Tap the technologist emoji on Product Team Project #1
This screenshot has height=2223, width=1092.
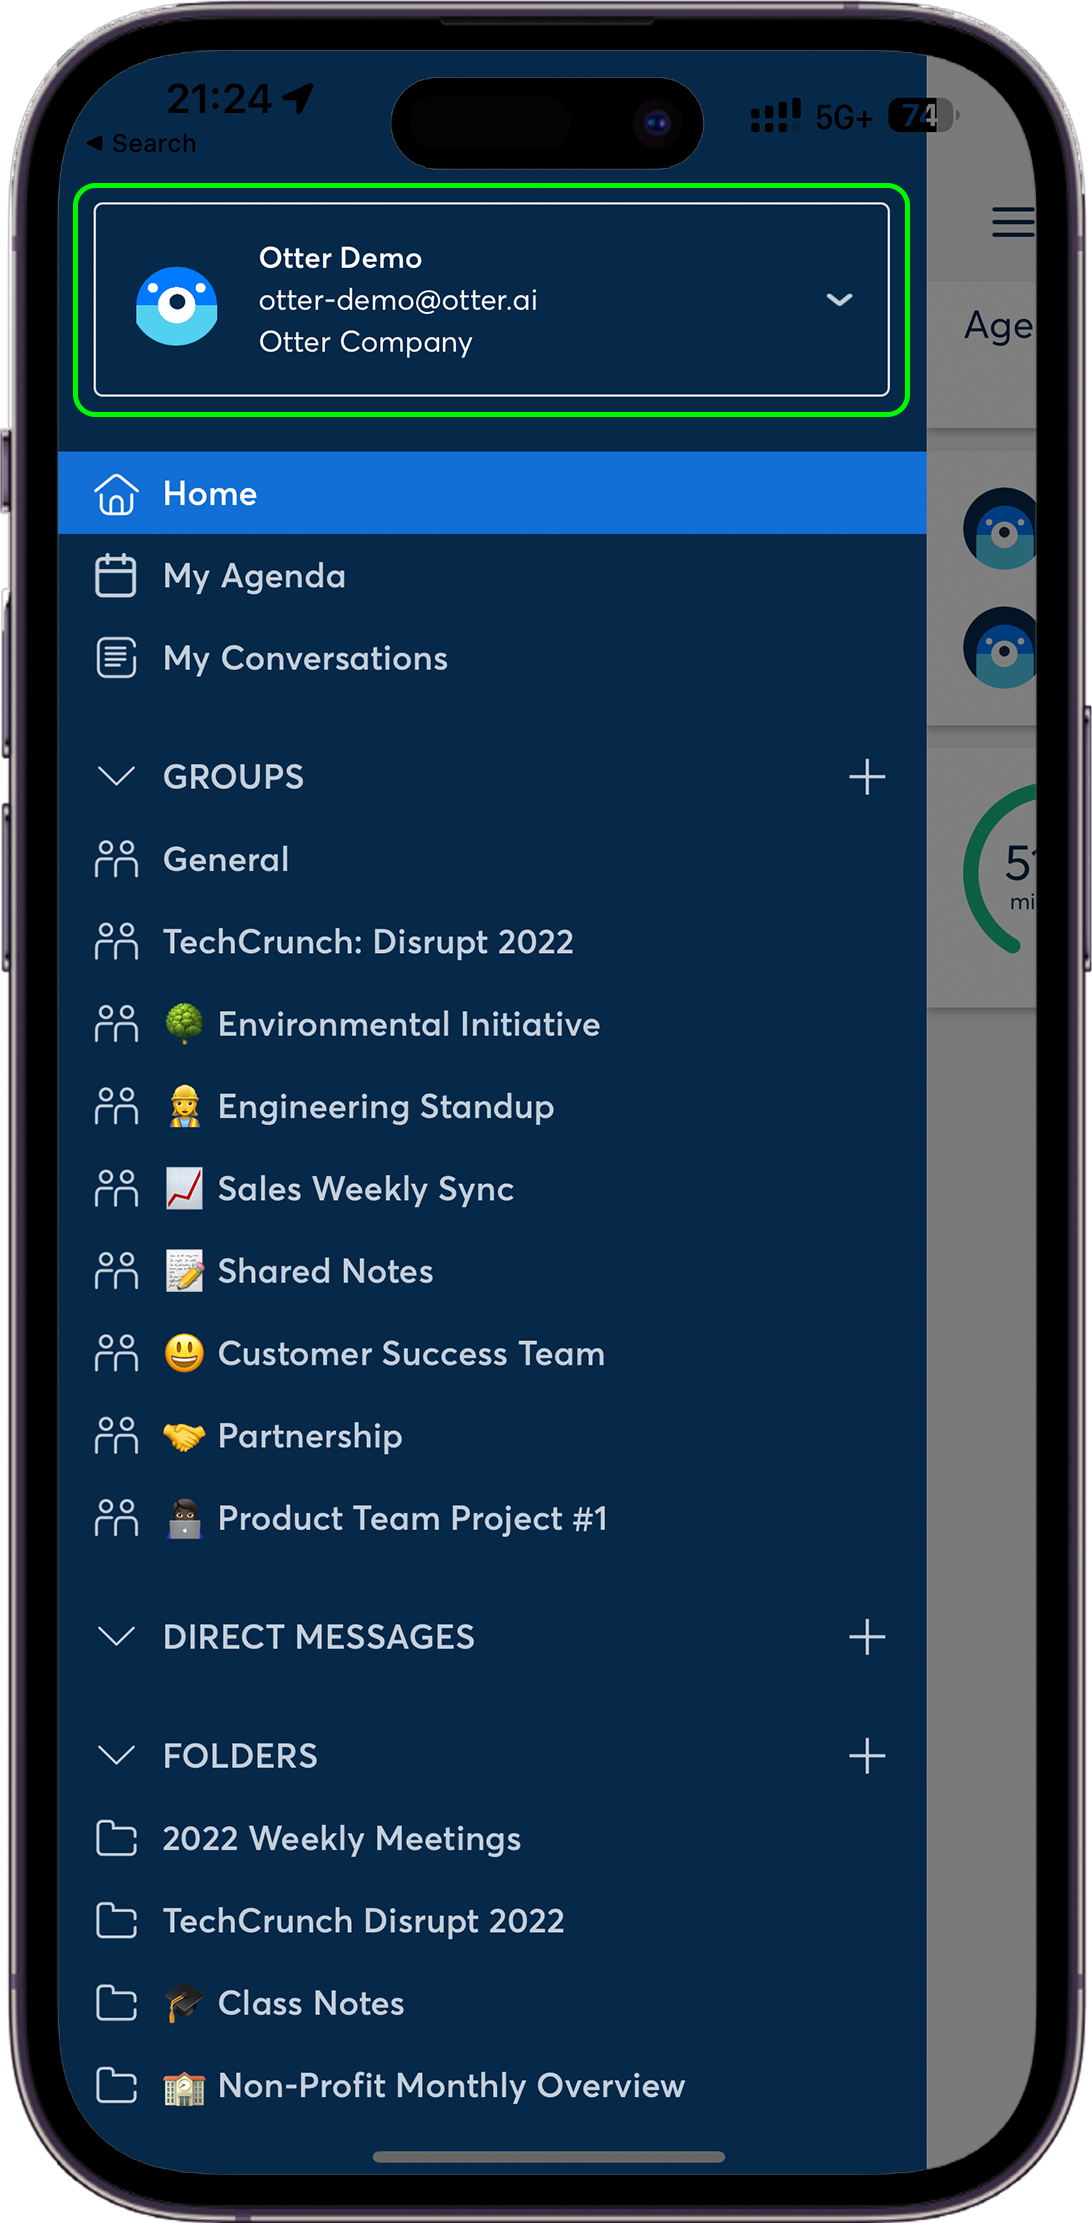184,1518
